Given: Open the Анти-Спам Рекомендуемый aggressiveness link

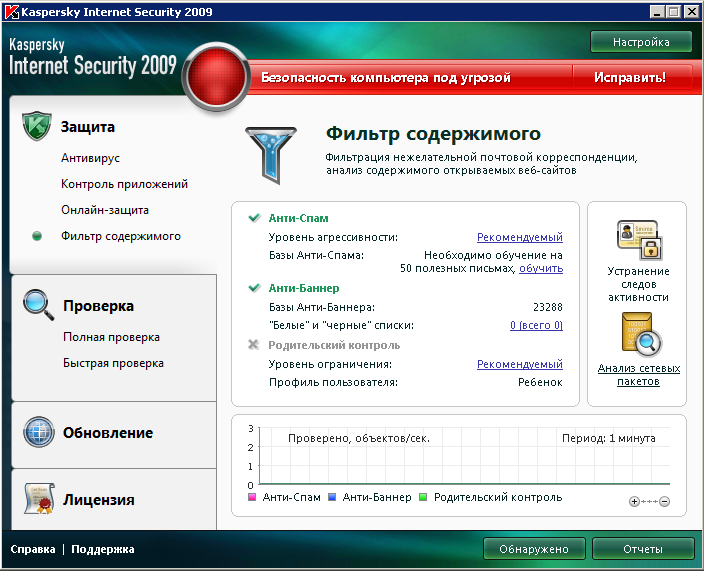Looking at the screenshot, I should 519,237.
